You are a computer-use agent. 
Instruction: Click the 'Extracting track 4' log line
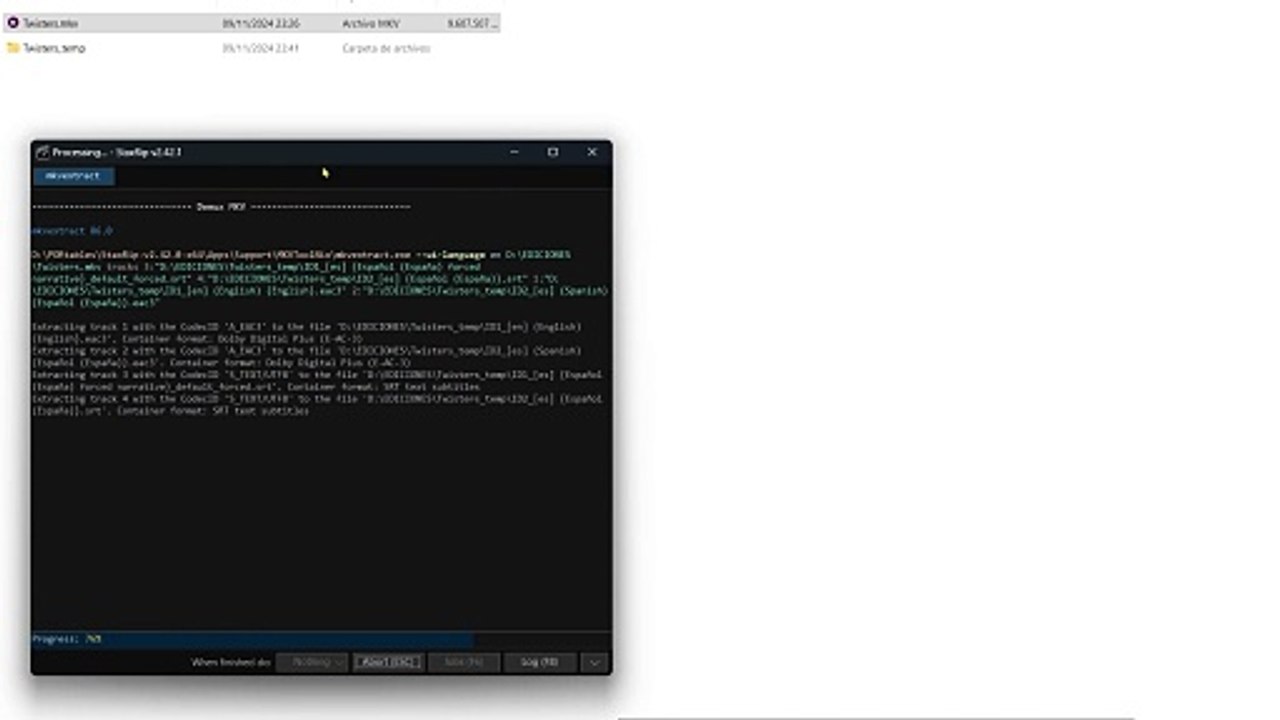point(317,405)
